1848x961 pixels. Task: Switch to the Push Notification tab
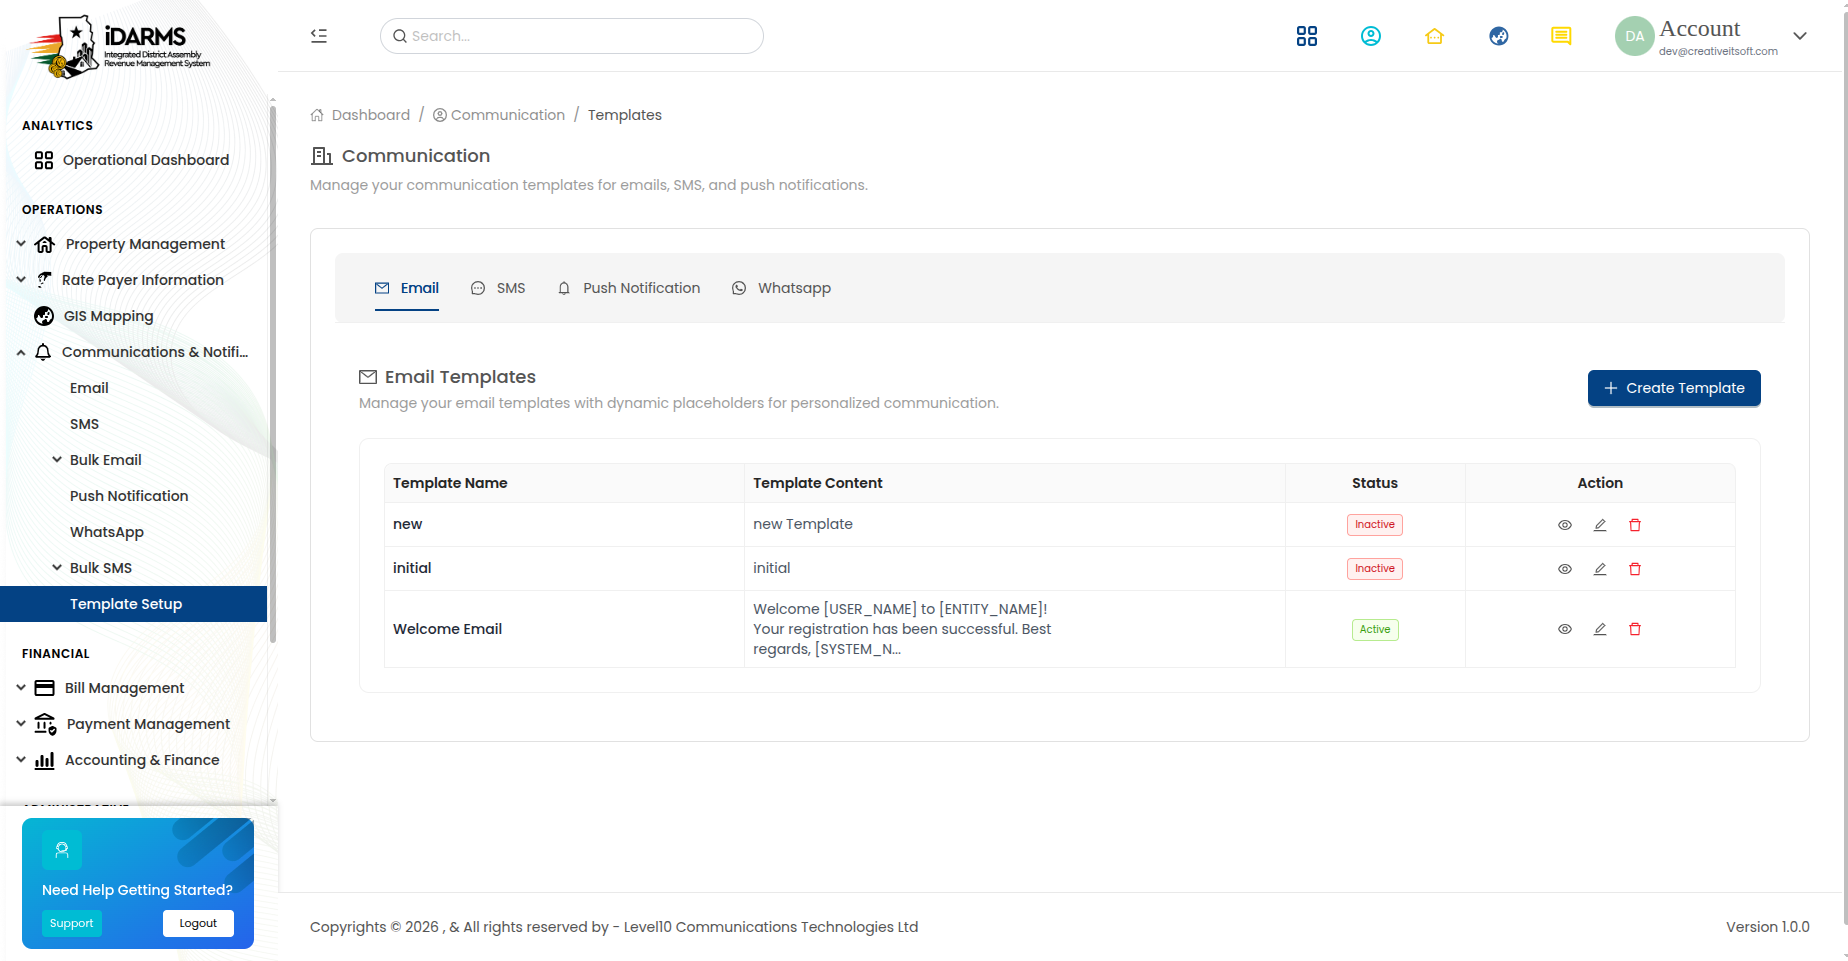point(629,288)
